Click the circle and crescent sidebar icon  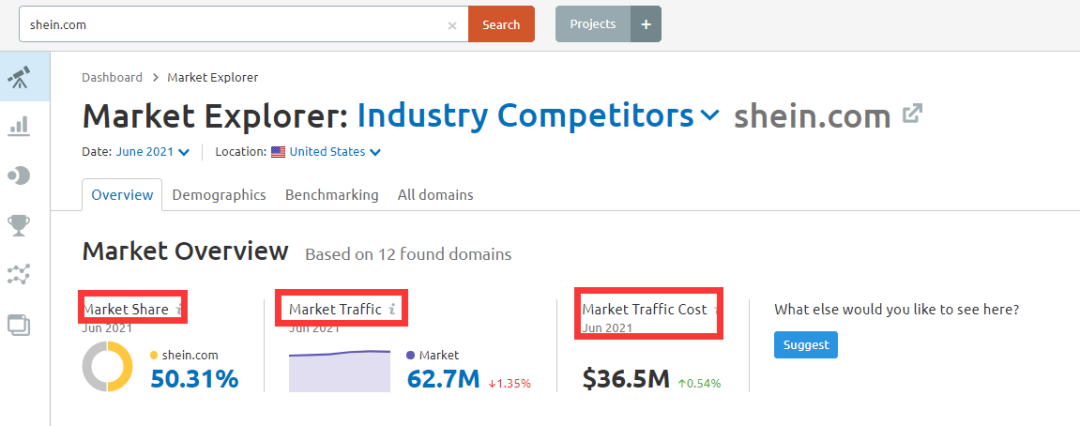[x=18, y=175]
